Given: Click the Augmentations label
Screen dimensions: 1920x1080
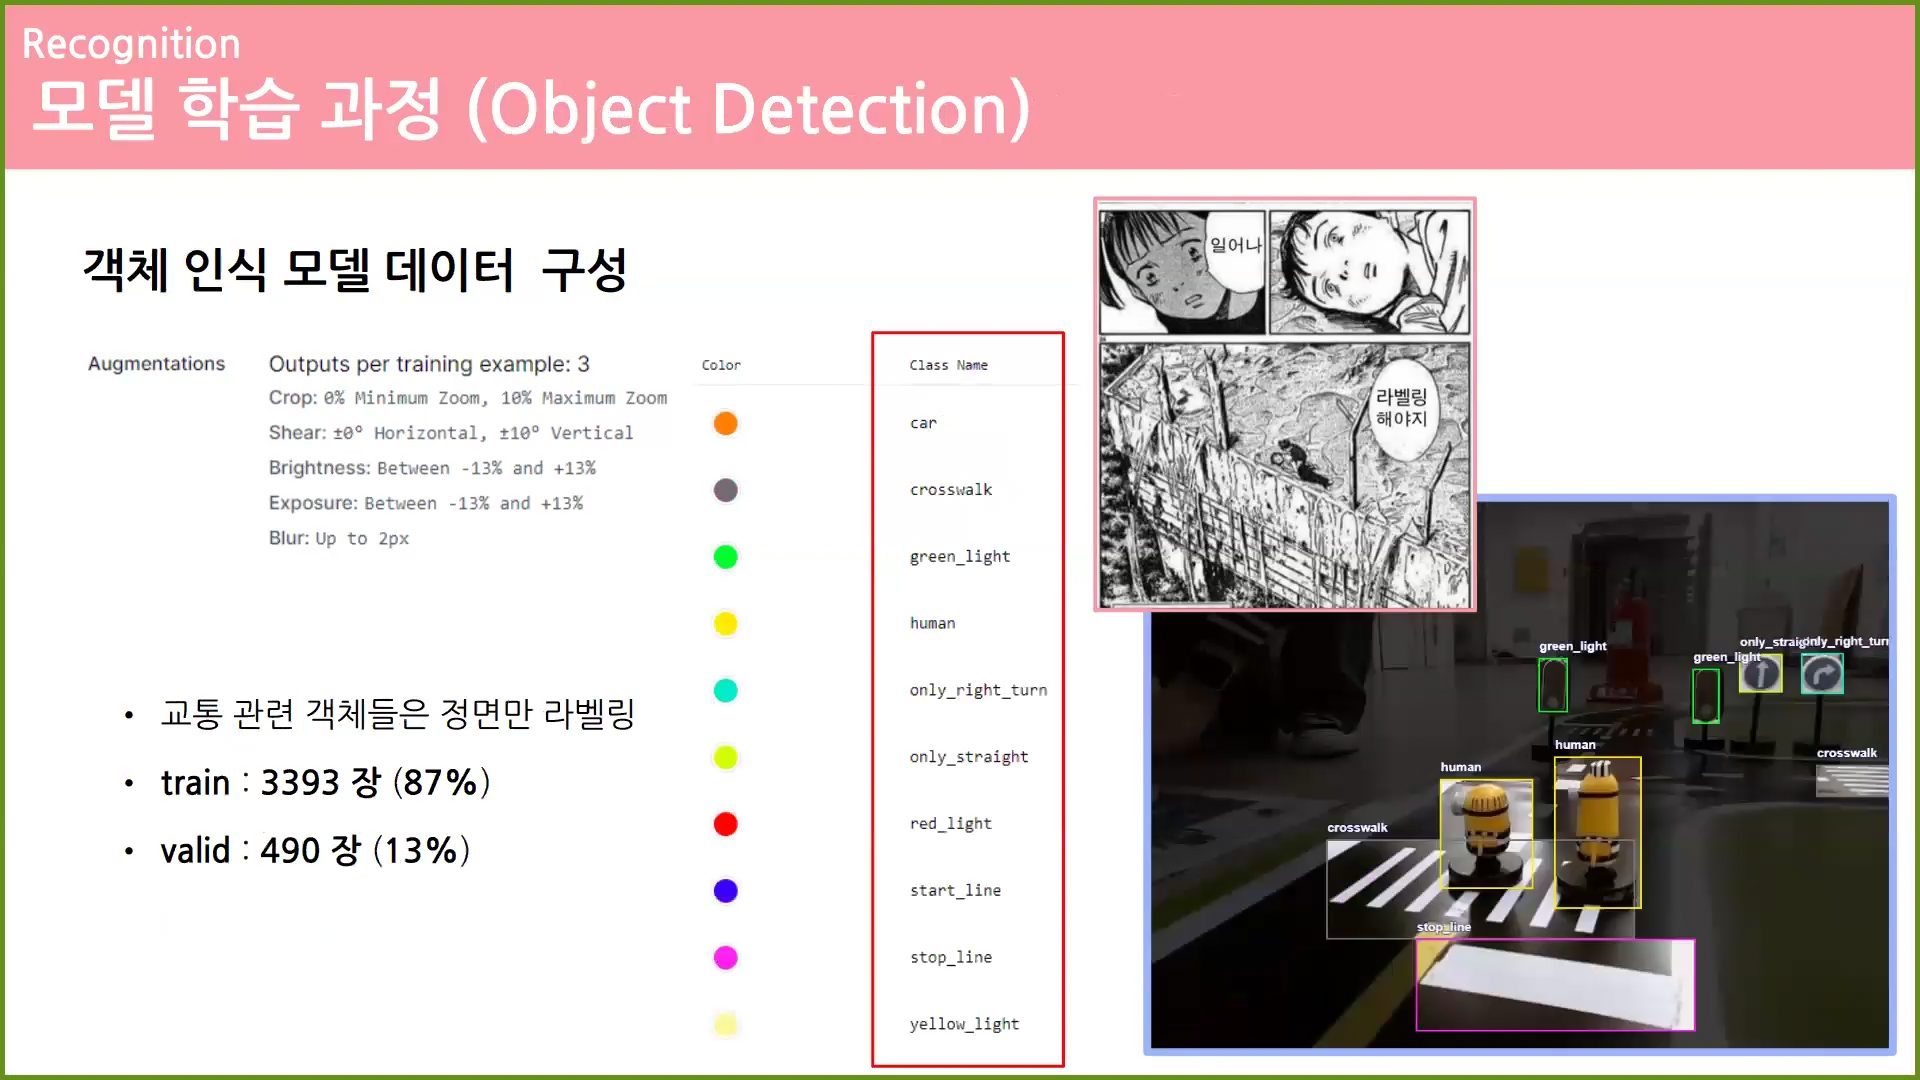Looking at the screenshot, I should (156, 364).
